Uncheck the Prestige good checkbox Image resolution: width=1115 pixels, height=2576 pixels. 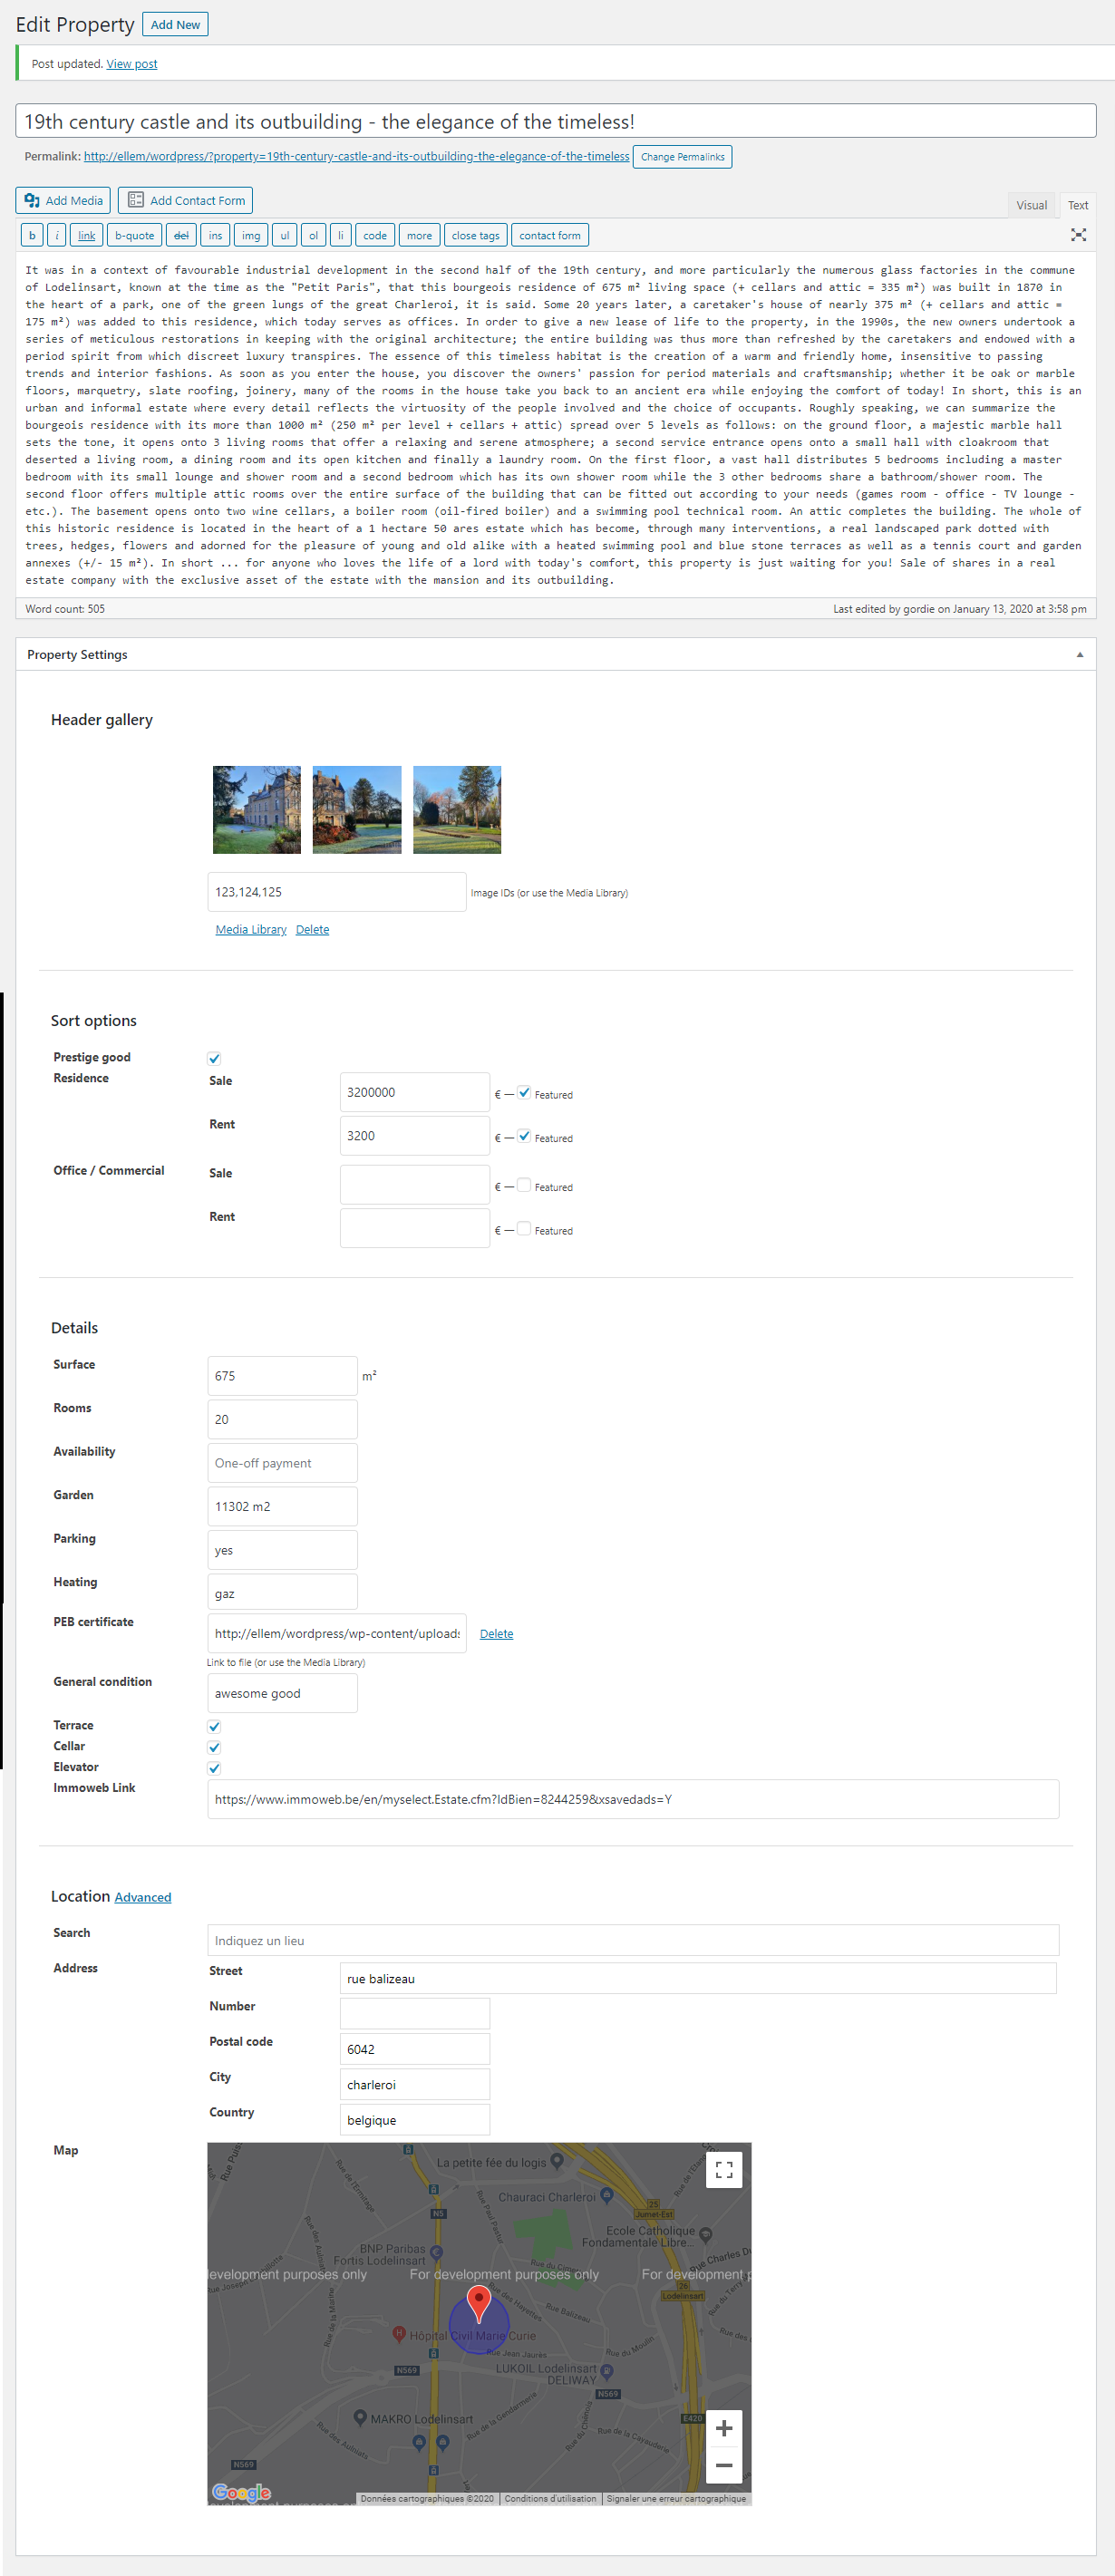click(214, 1058)
